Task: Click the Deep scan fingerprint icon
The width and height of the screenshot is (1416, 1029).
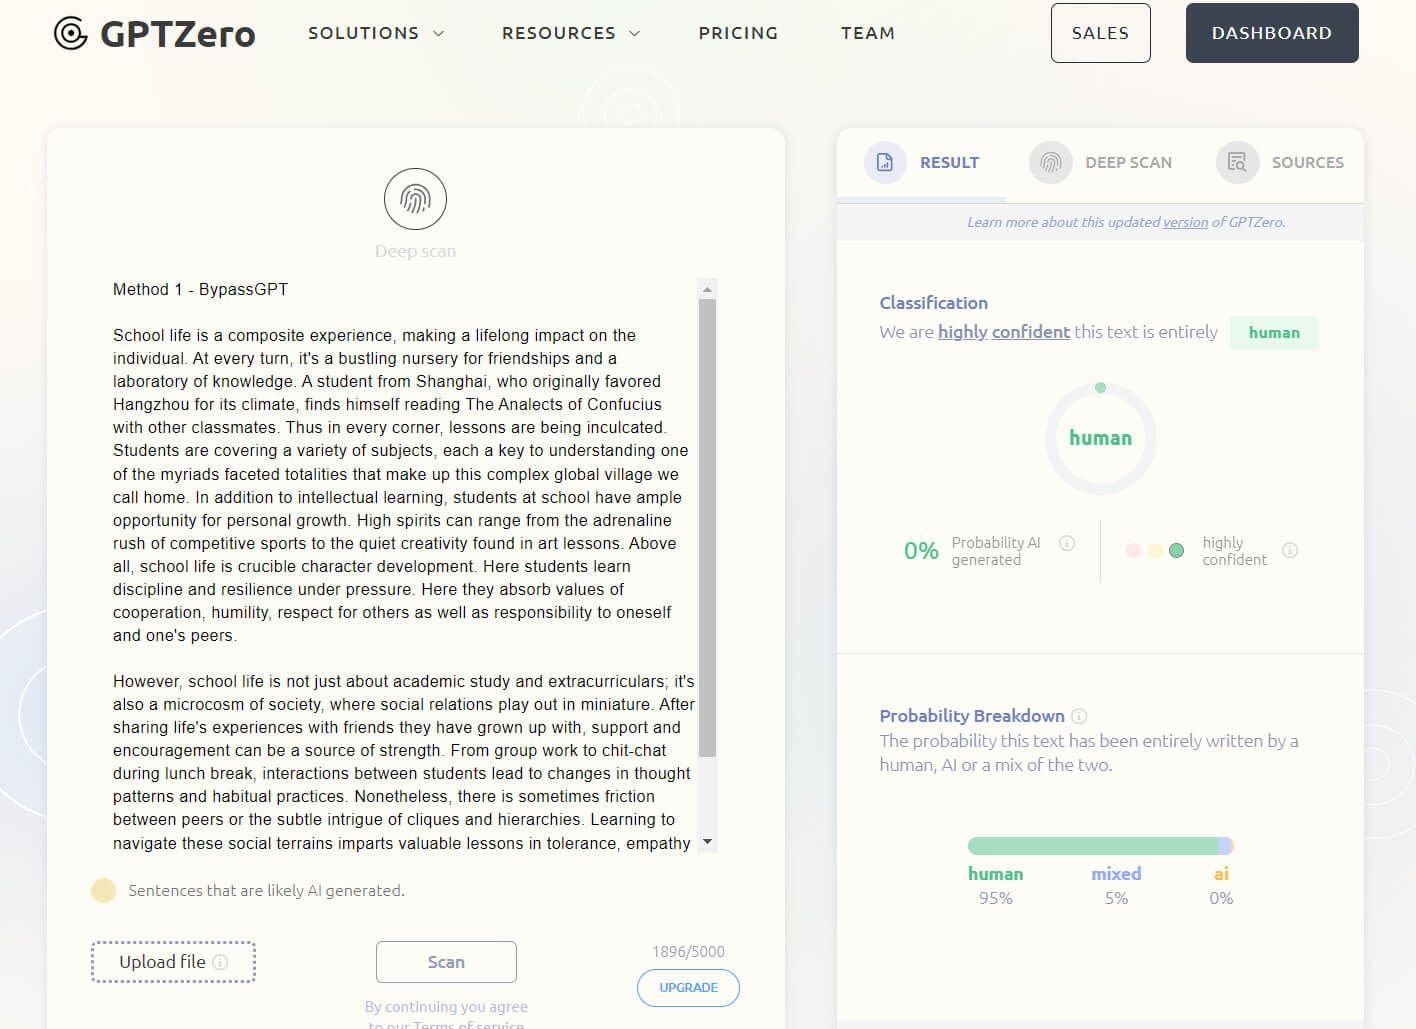Action: (x=415, y=199)
